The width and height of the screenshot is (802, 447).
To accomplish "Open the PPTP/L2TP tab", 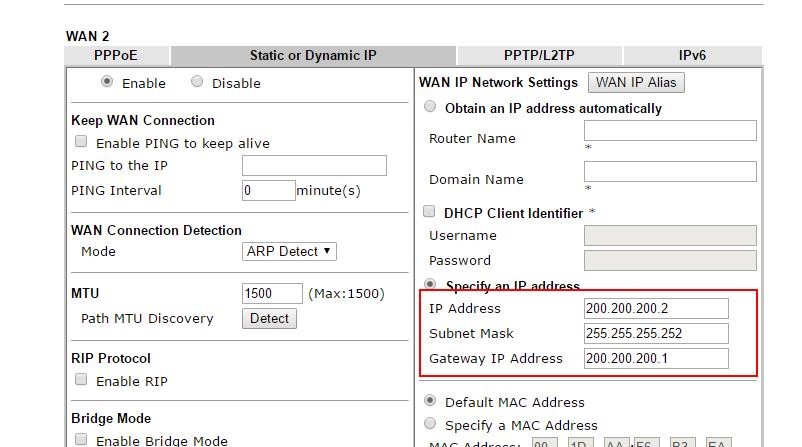I will [538, 56].
